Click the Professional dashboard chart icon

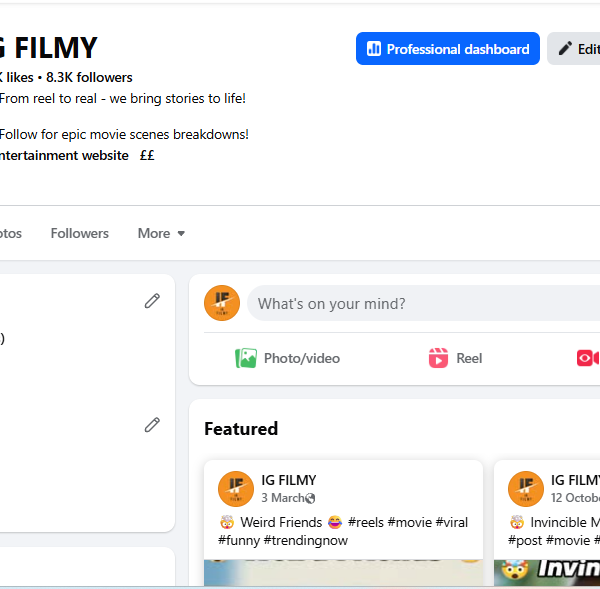(x=373, y=49)
